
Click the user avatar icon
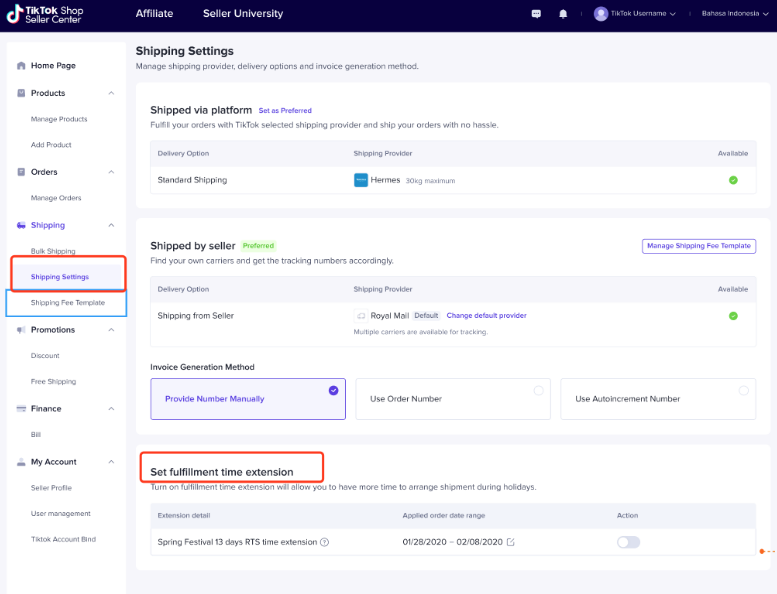(x=601, y=14)
